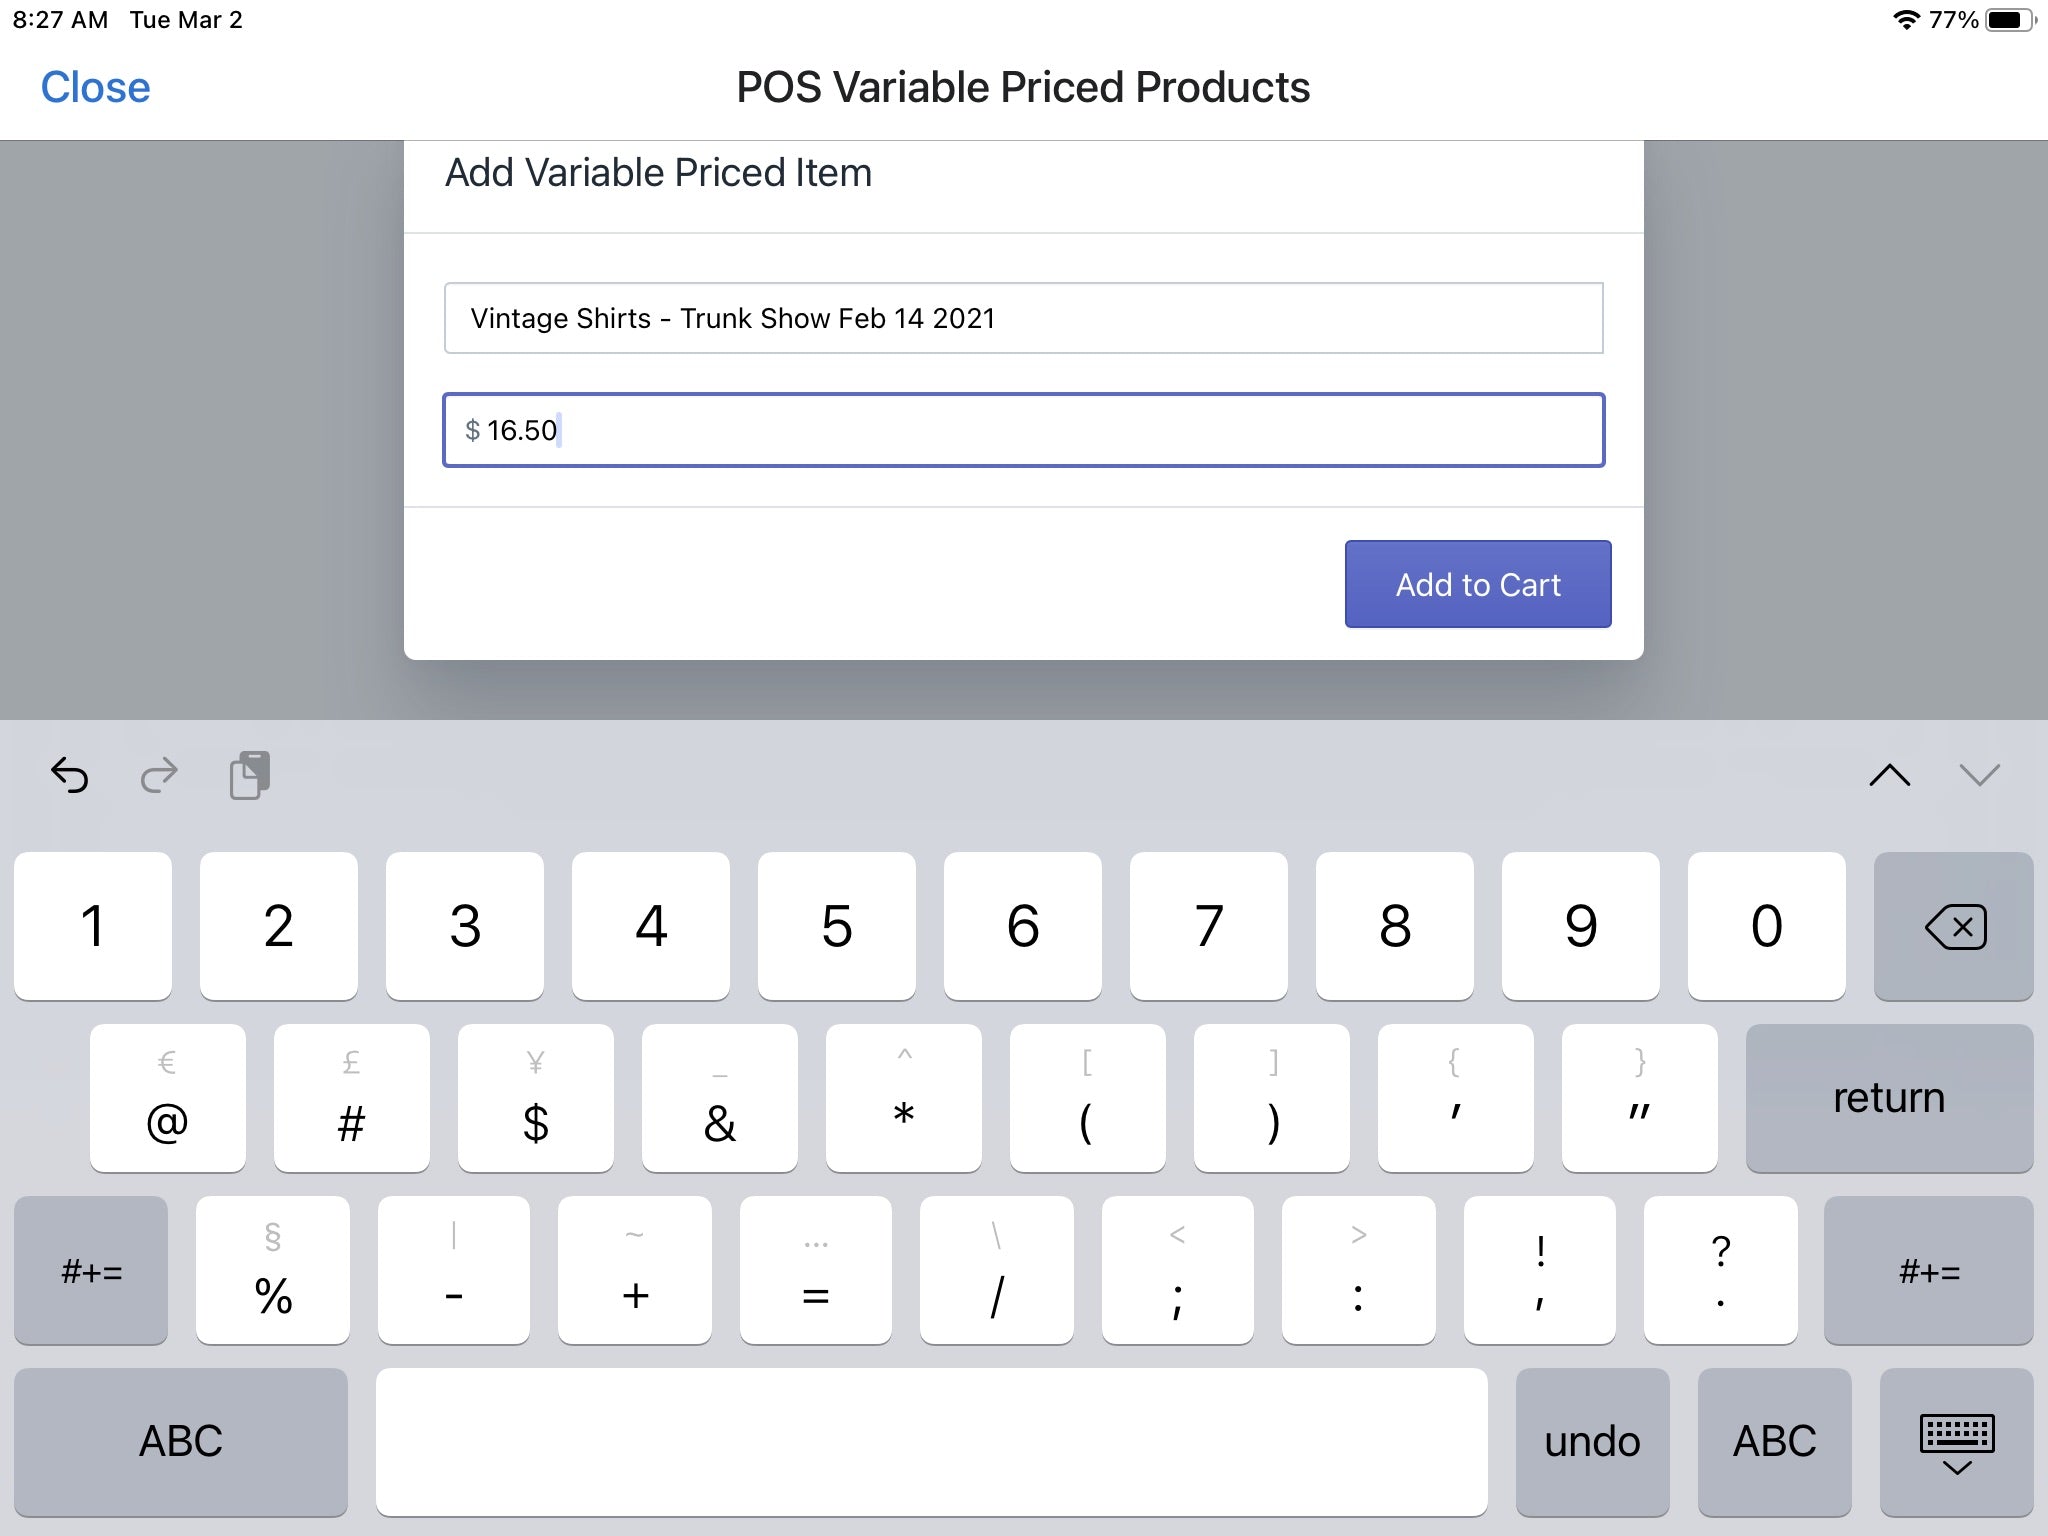Switch to symbols with the left #+= key

coord(90,1270)
